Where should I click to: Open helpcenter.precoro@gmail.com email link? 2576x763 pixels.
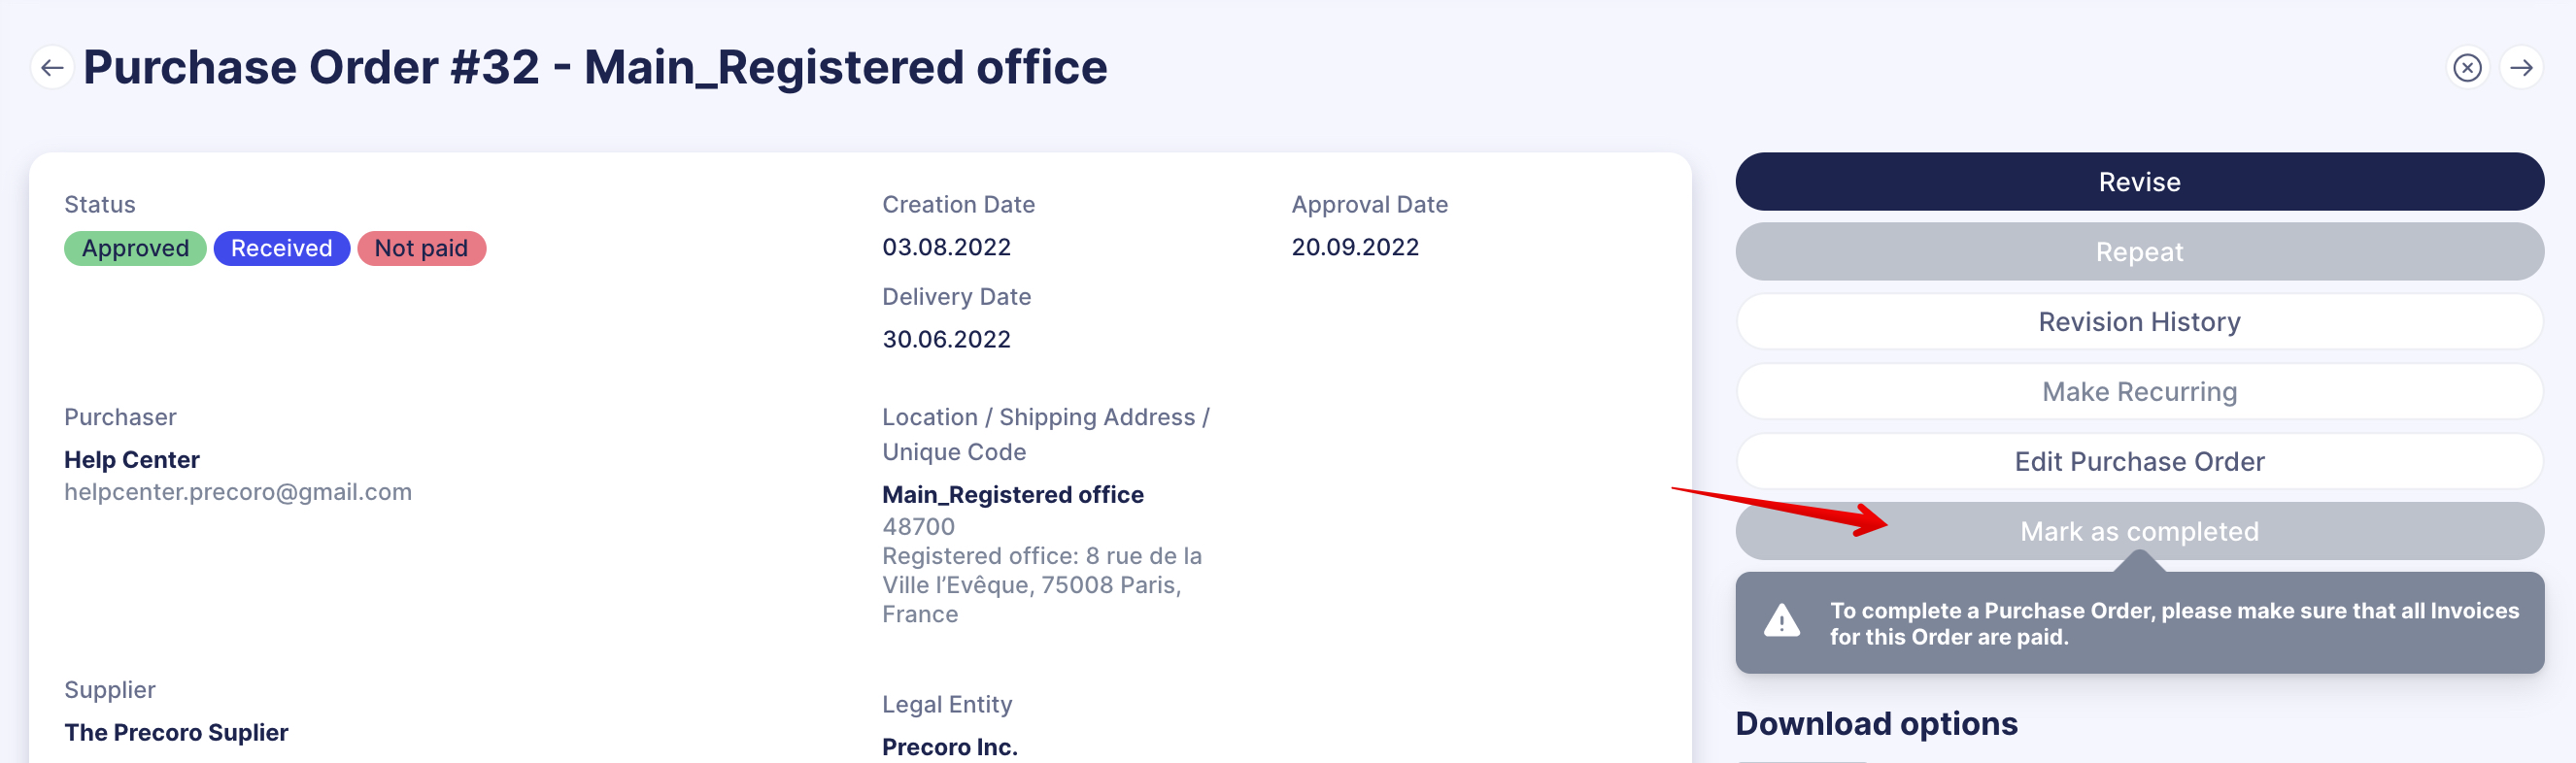[238, 492]
